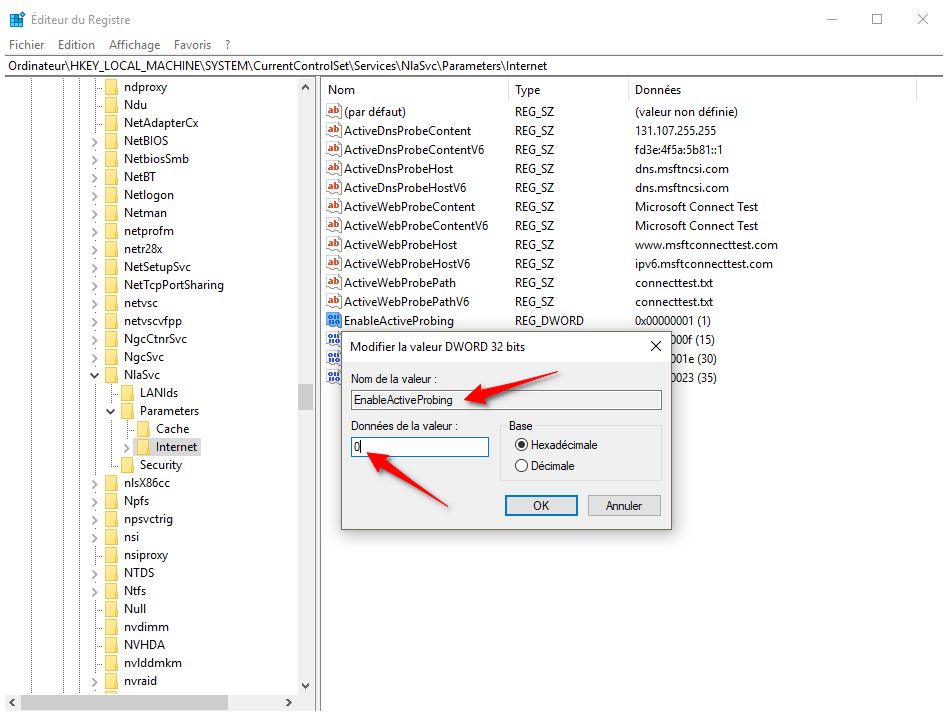The height and width of the screenshot is (716, 948).
Task: Select the LANIds tree item
Action: [x=159, y=393]
